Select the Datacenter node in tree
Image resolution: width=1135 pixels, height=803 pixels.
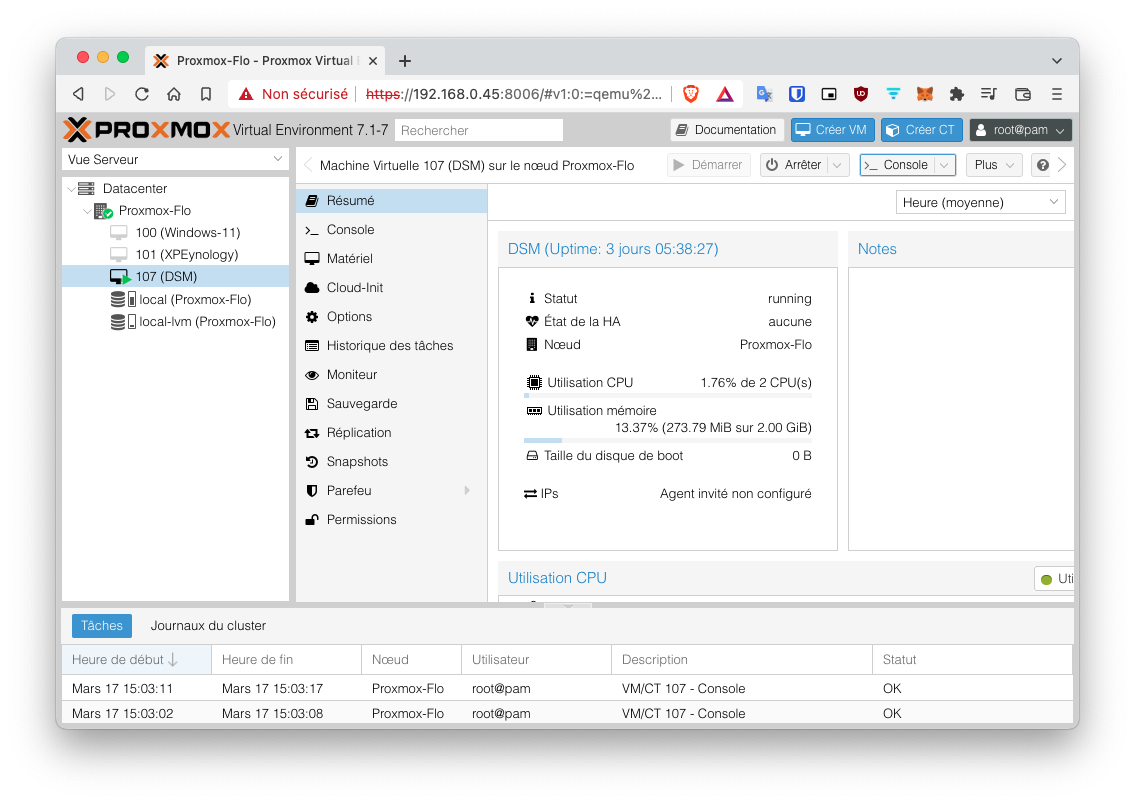[x=135, y=188]
